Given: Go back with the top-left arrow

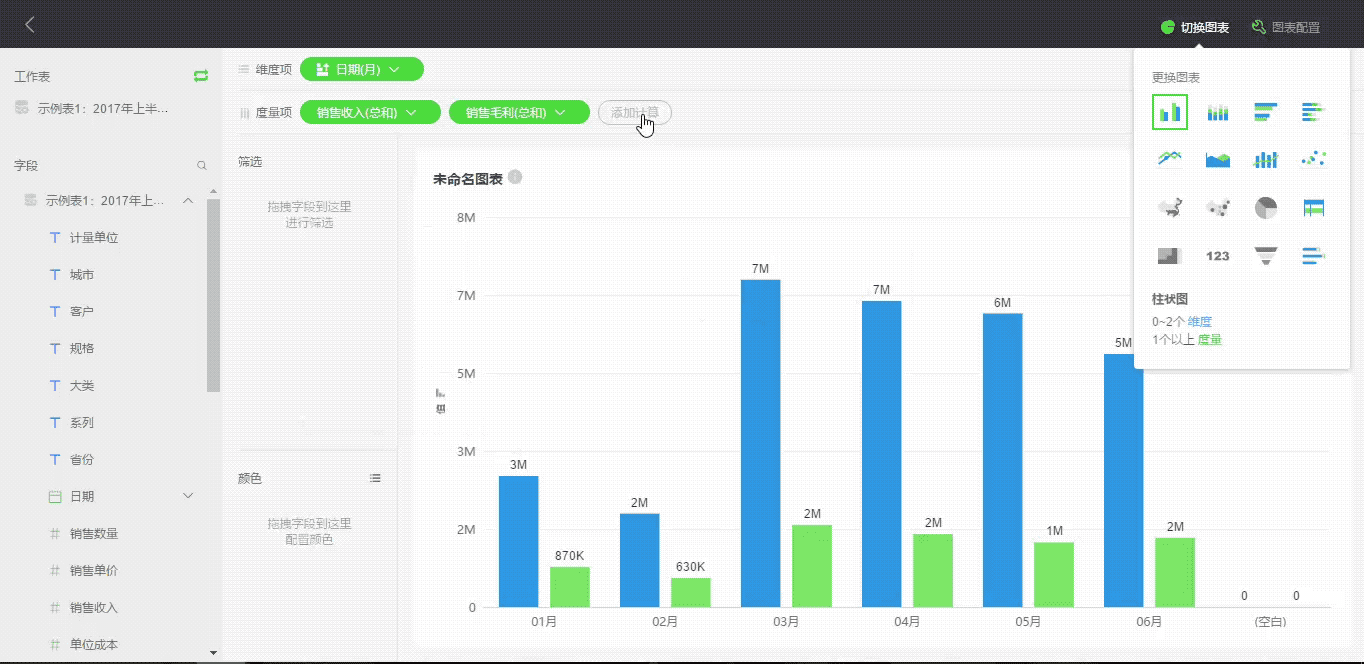Looking at the screenshot, I should (x=30, y=25).
